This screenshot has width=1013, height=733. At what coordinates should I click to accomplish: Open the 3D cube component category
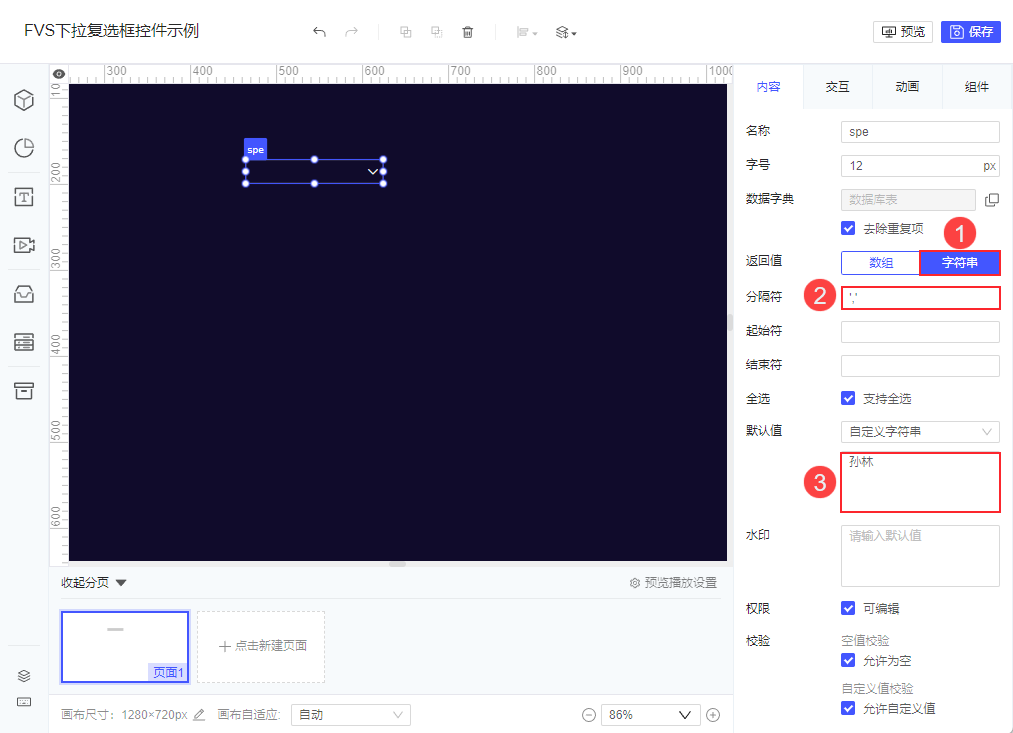click(24, 100)
